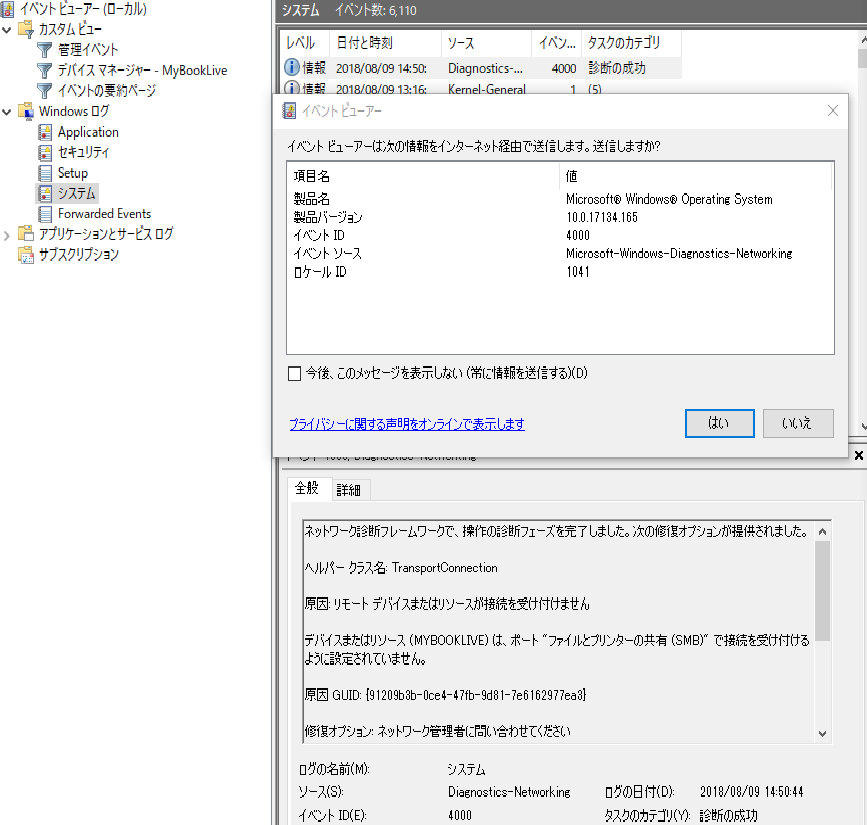Click the Setup log icon

click(45, 173)
